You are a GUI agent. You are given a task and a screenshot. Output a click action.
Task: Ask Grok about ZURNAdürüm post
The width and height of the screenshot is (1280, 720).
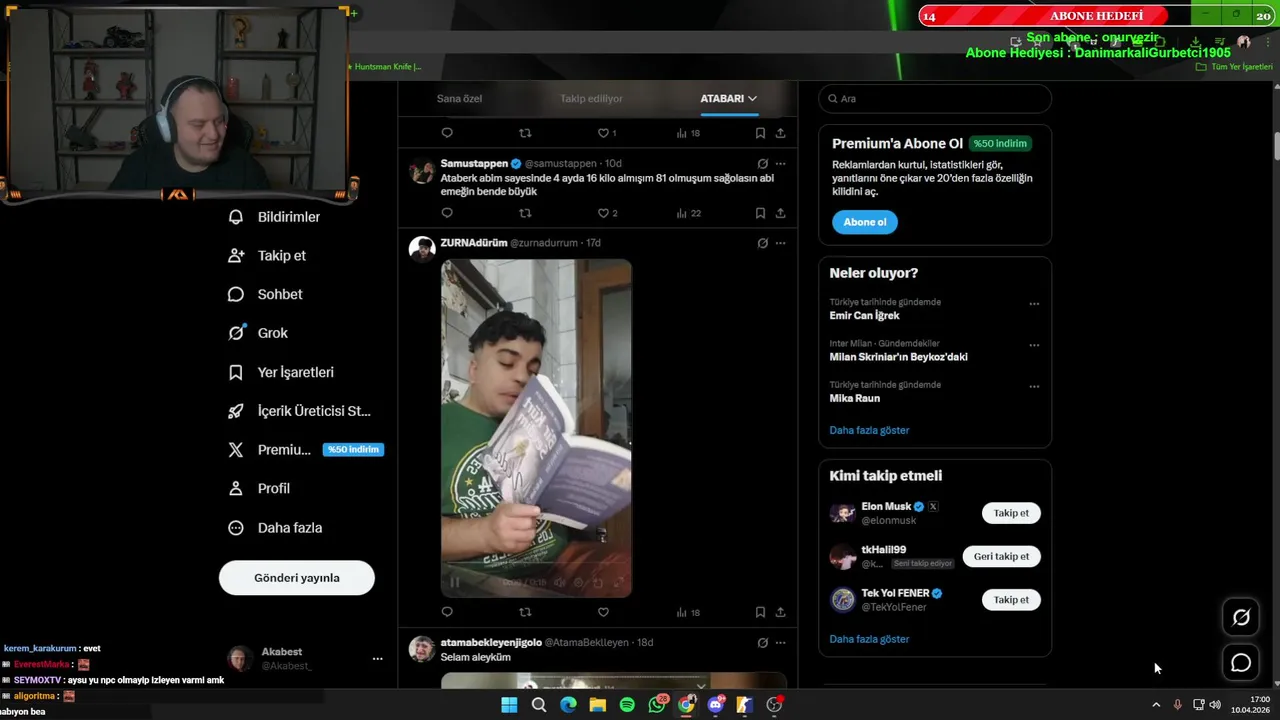coord(762,243)
